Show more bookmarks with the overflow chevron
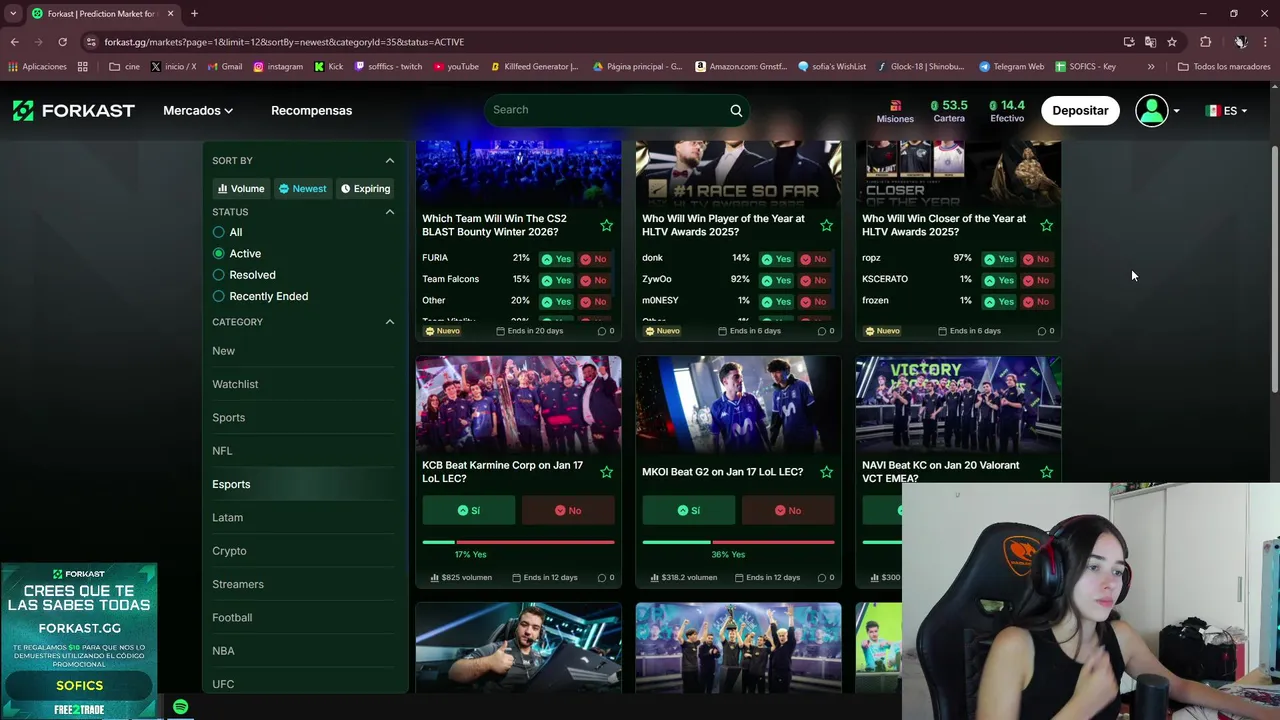The width and height of the screenshot is (1280, 720). click(x=1151, y=67)
